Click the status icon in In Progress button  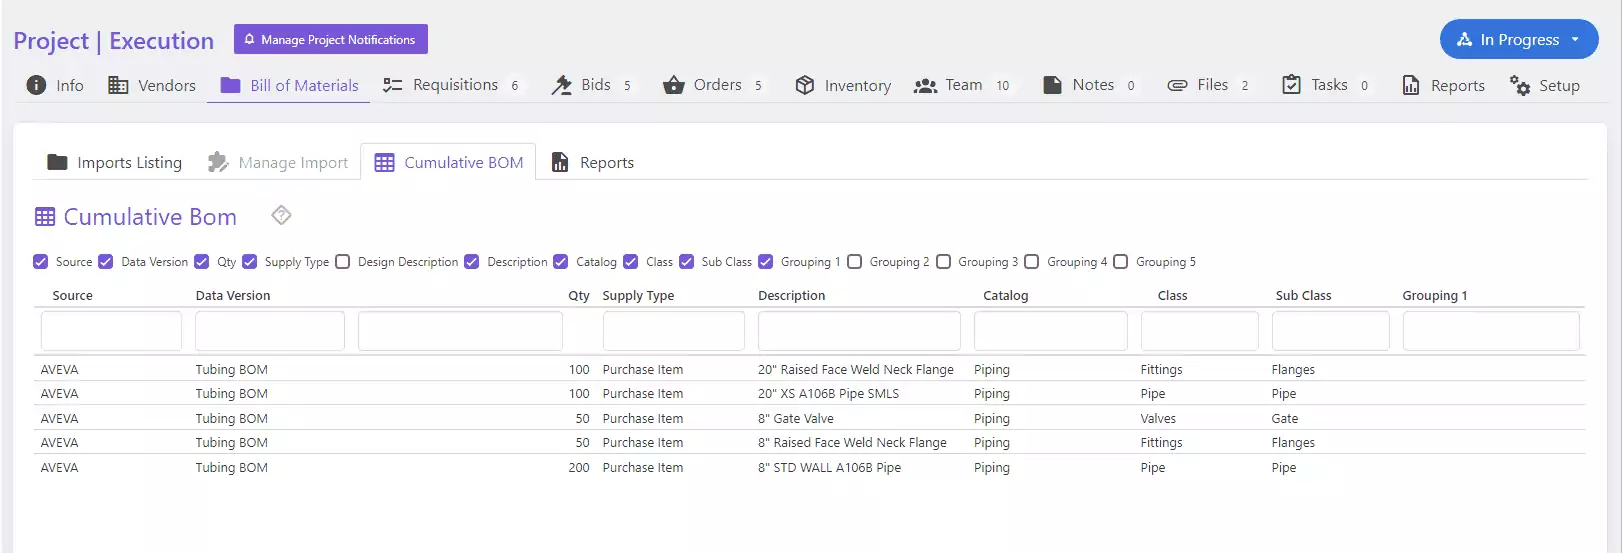click(x=1464, y=40)
